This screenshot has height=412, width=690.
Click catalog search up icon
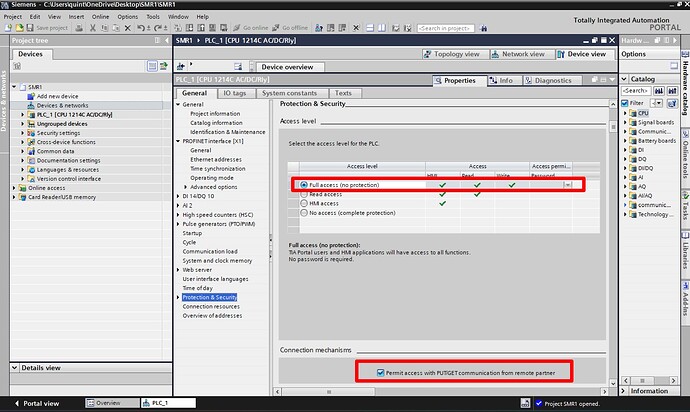672,91
